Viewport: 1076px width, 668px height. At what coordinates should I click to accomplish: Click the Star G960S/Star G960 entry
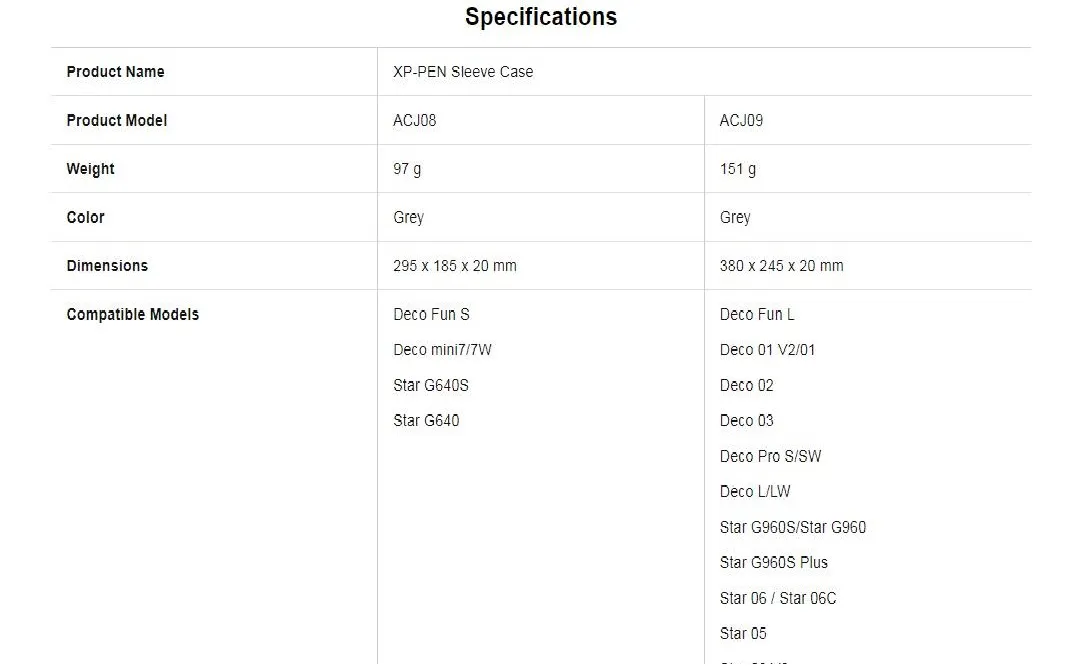792,527
